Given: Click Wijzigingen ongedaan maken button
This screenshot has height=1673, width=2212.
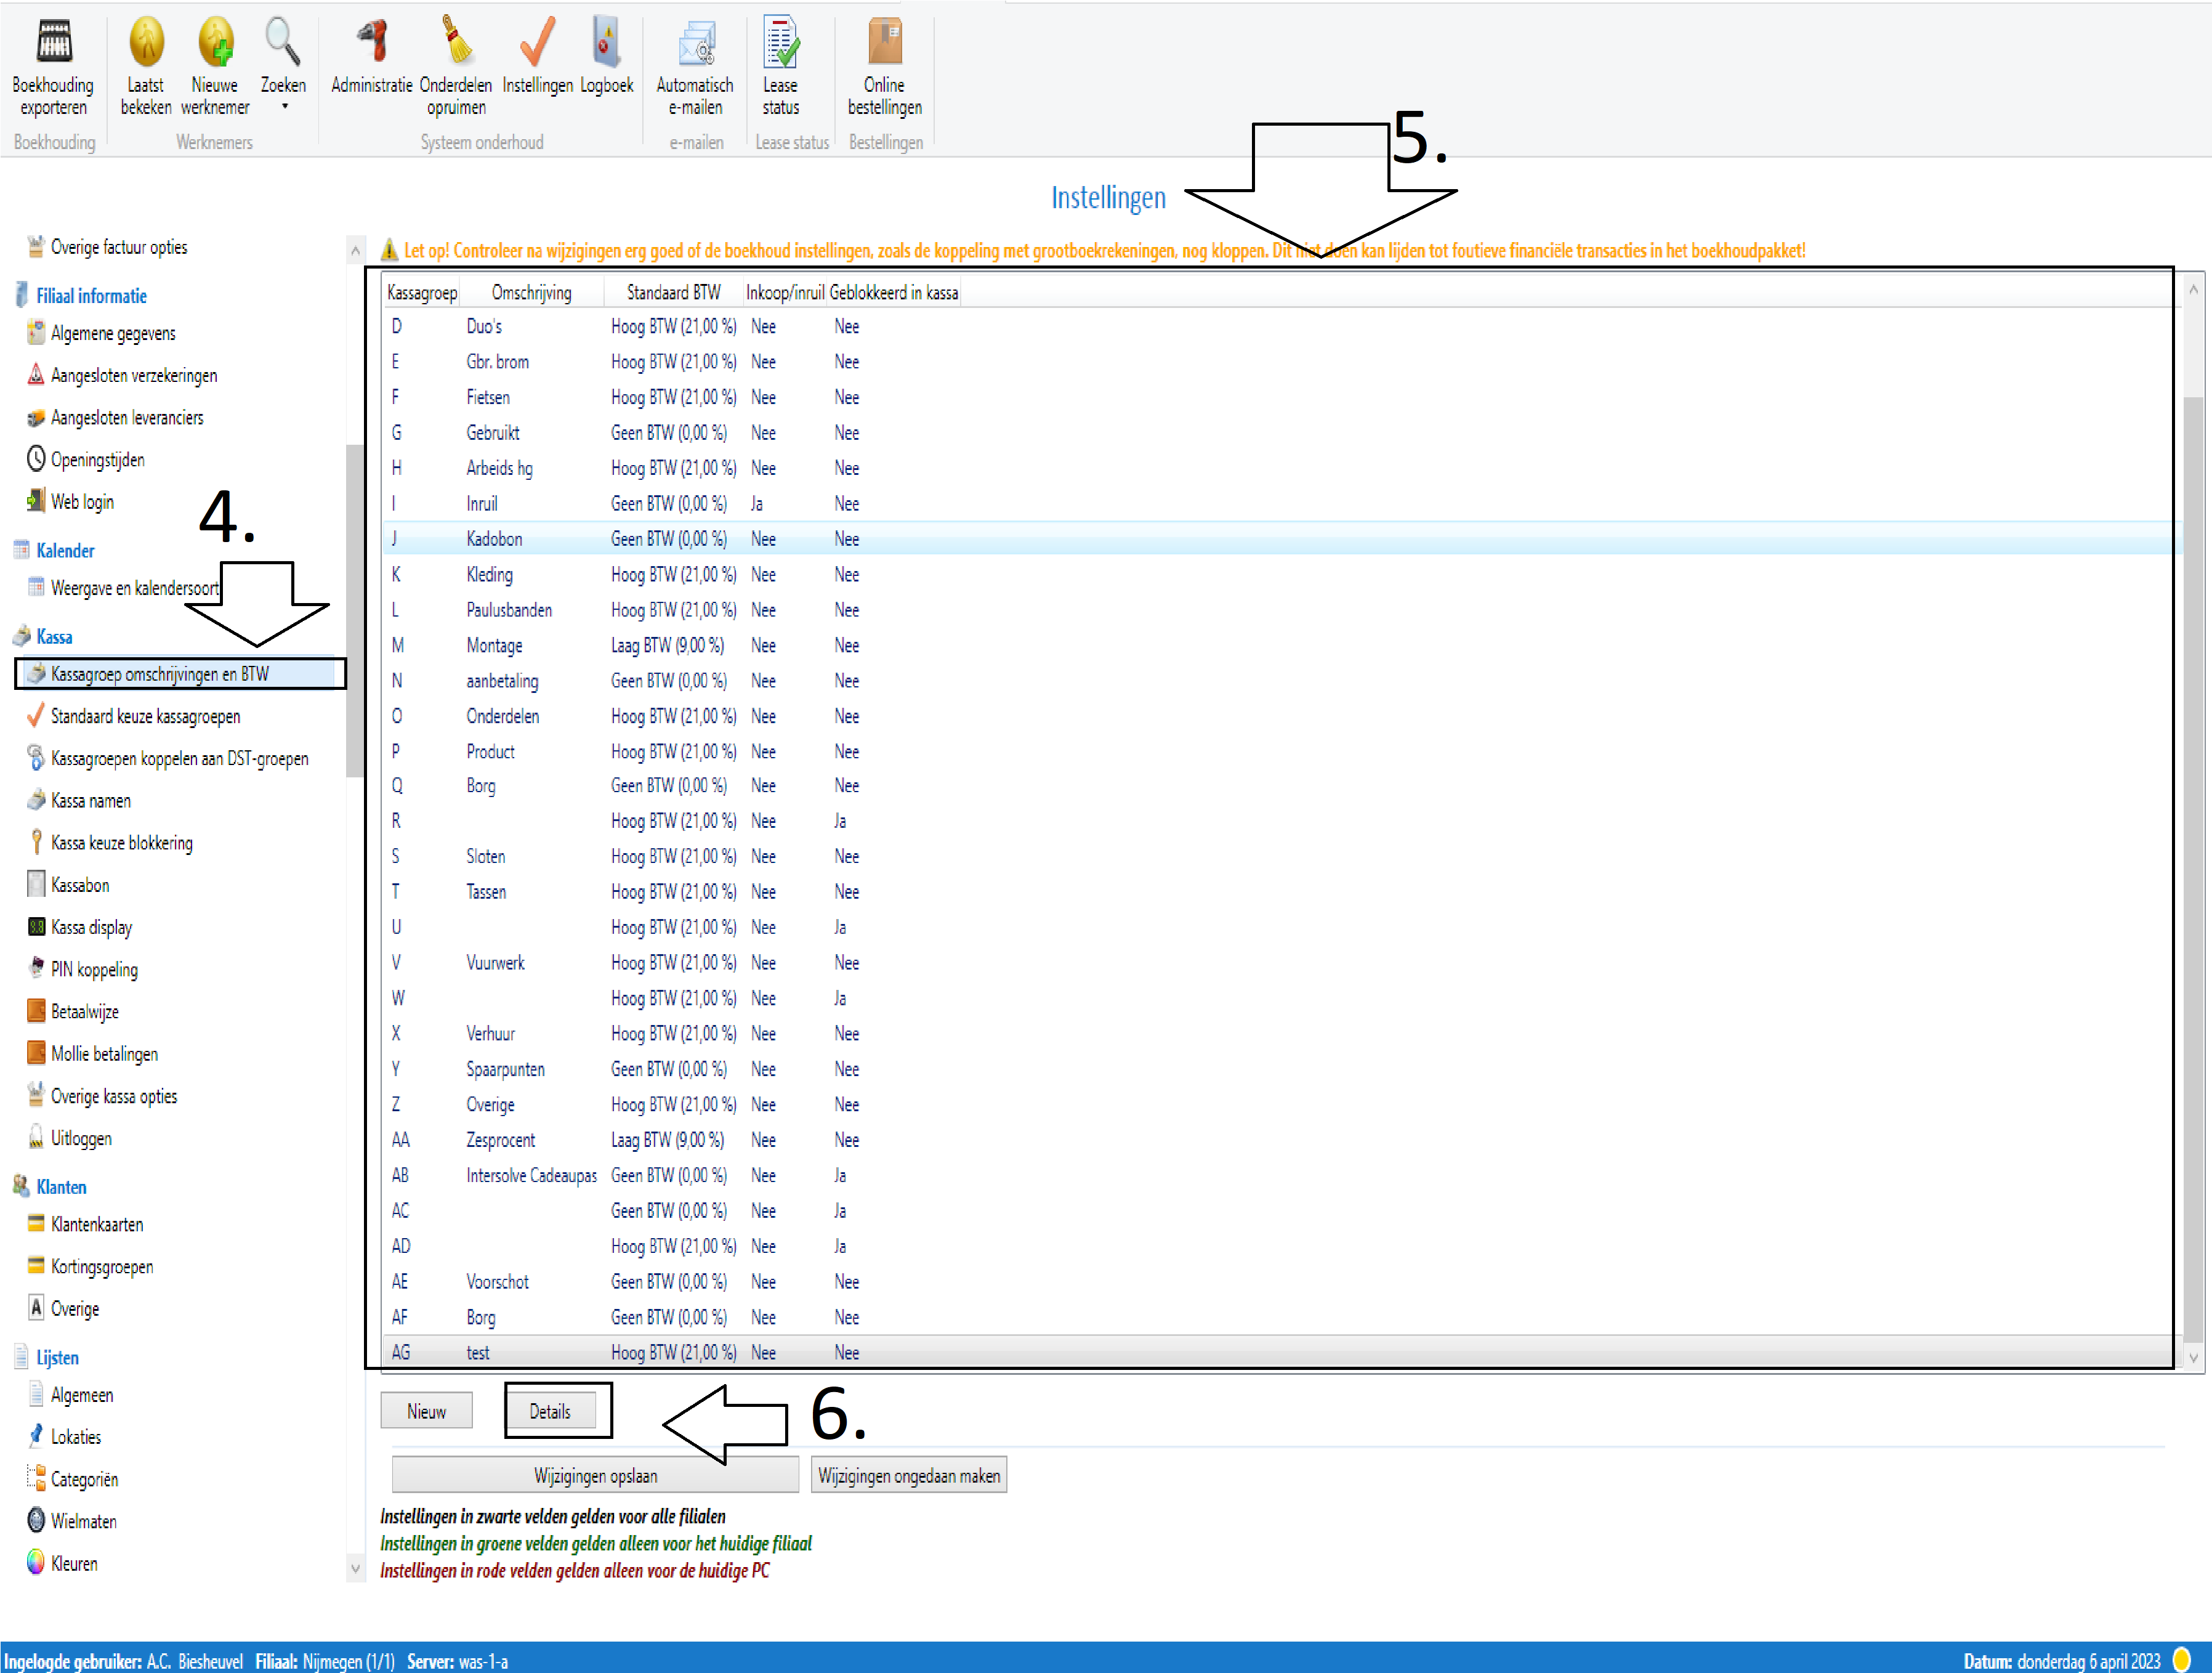Looking at the screenshot, I should coord(908,1476).
